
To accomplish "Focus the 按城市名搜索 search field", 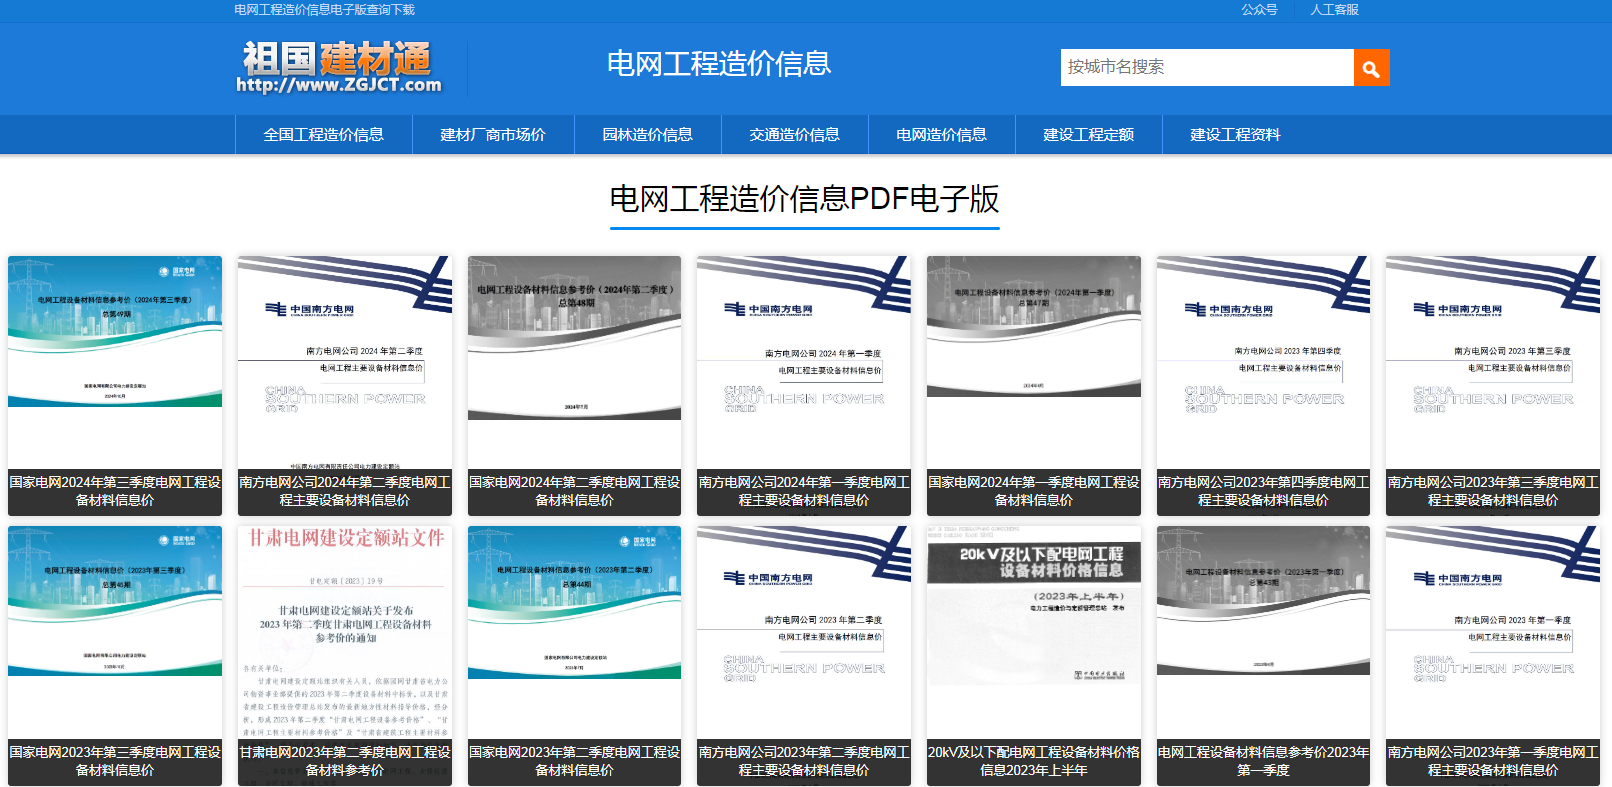I will point(1207,68).
